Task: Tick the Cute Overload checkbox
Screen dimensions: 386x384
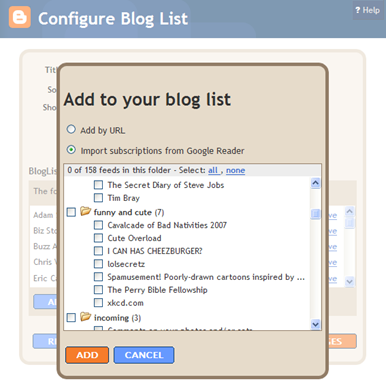Action: tap(98, 238)
